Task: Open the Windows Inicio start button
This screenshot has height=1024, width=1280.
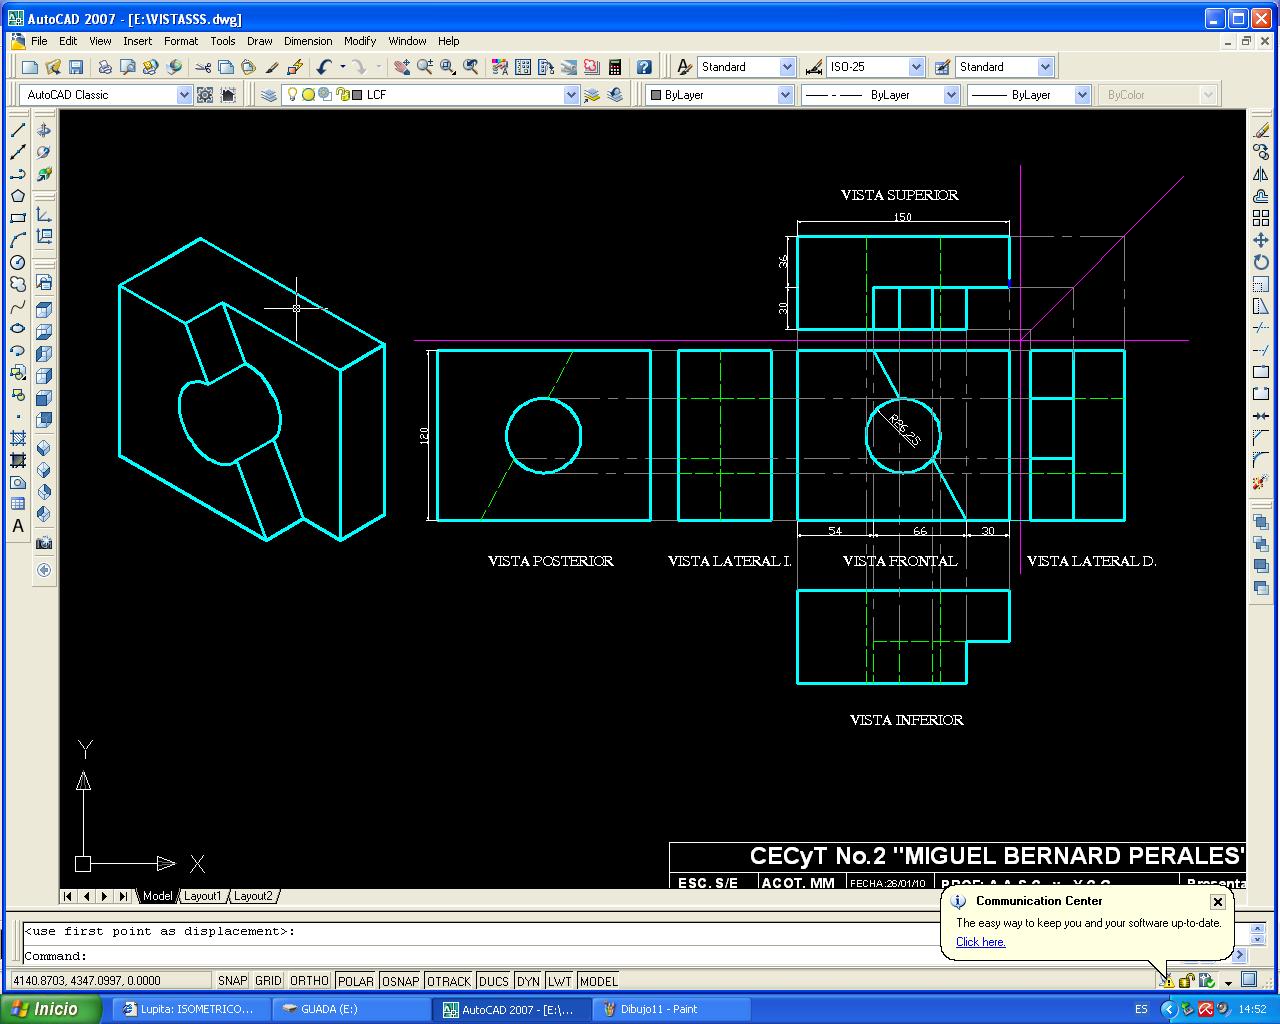Action: click(50, 1009)
